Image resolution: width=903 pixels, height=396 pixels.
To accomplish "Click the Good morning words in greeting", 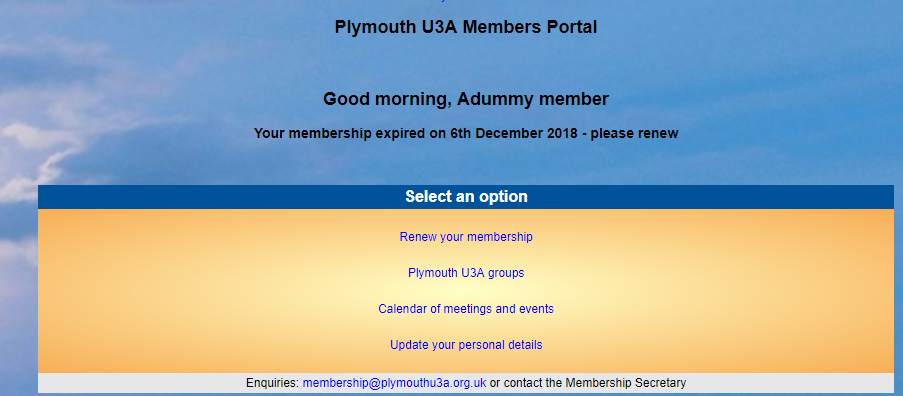I will click(387, 100).
